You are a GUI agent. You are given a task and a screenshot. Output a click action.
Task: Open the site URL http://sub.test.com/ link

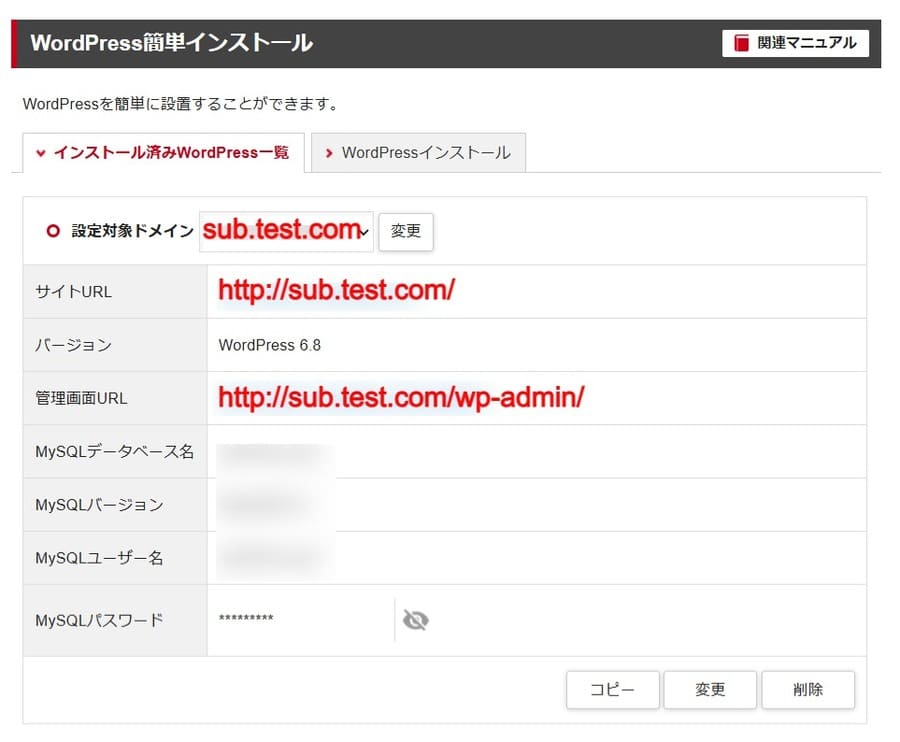tap(336, 291)
